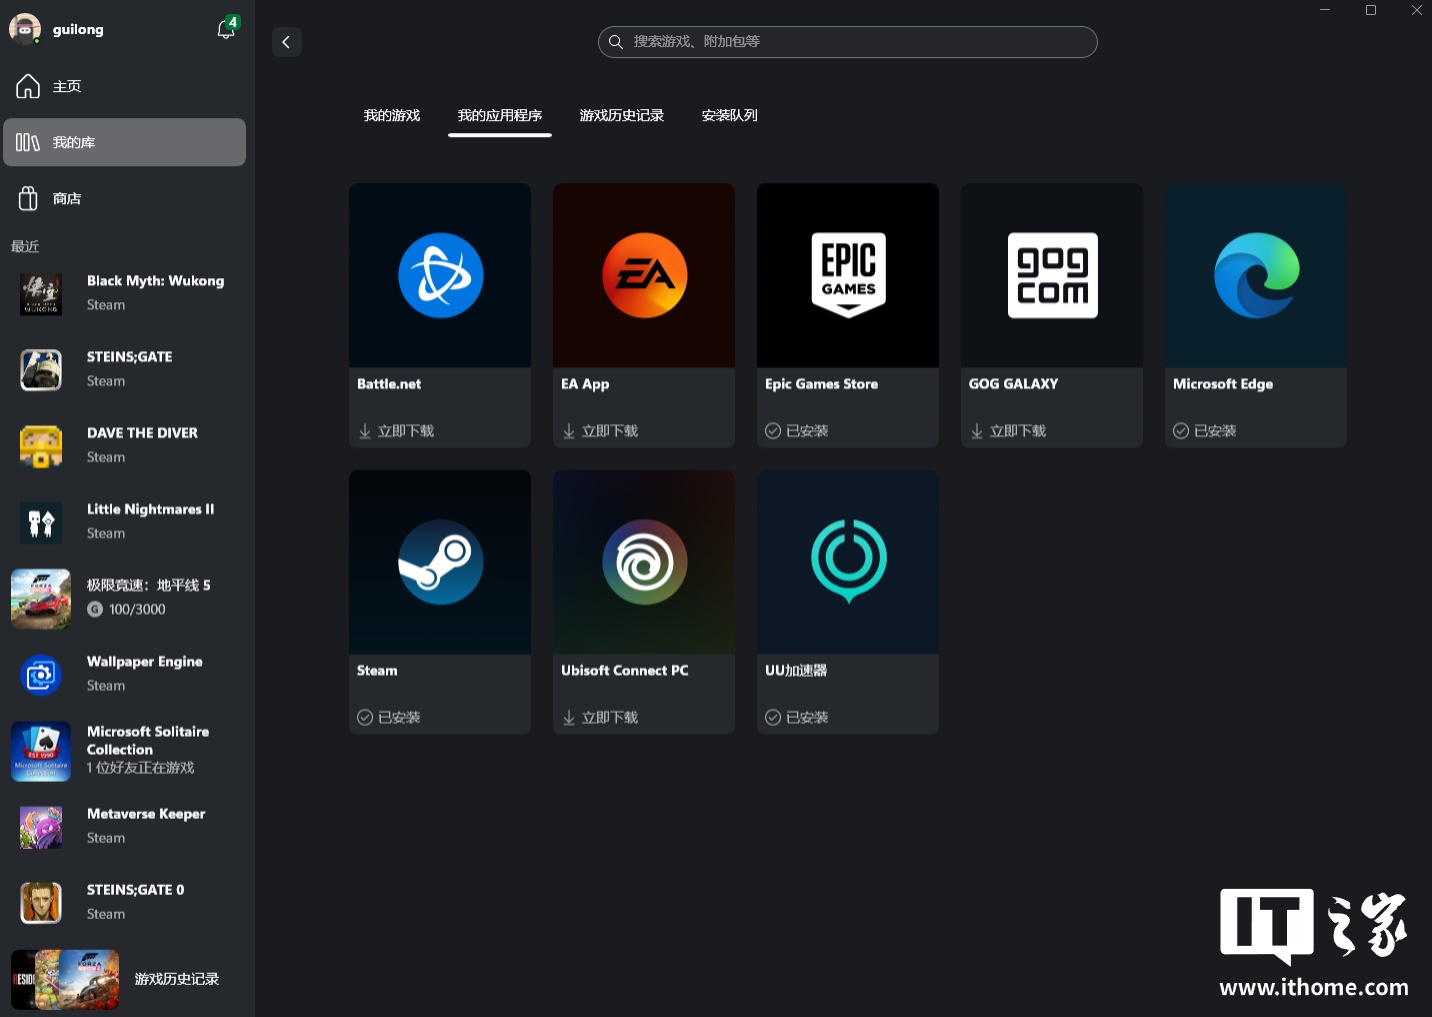Open the 游戏历史记录 tab
The image size is (1432, 1017).
[x=622, y=115]
